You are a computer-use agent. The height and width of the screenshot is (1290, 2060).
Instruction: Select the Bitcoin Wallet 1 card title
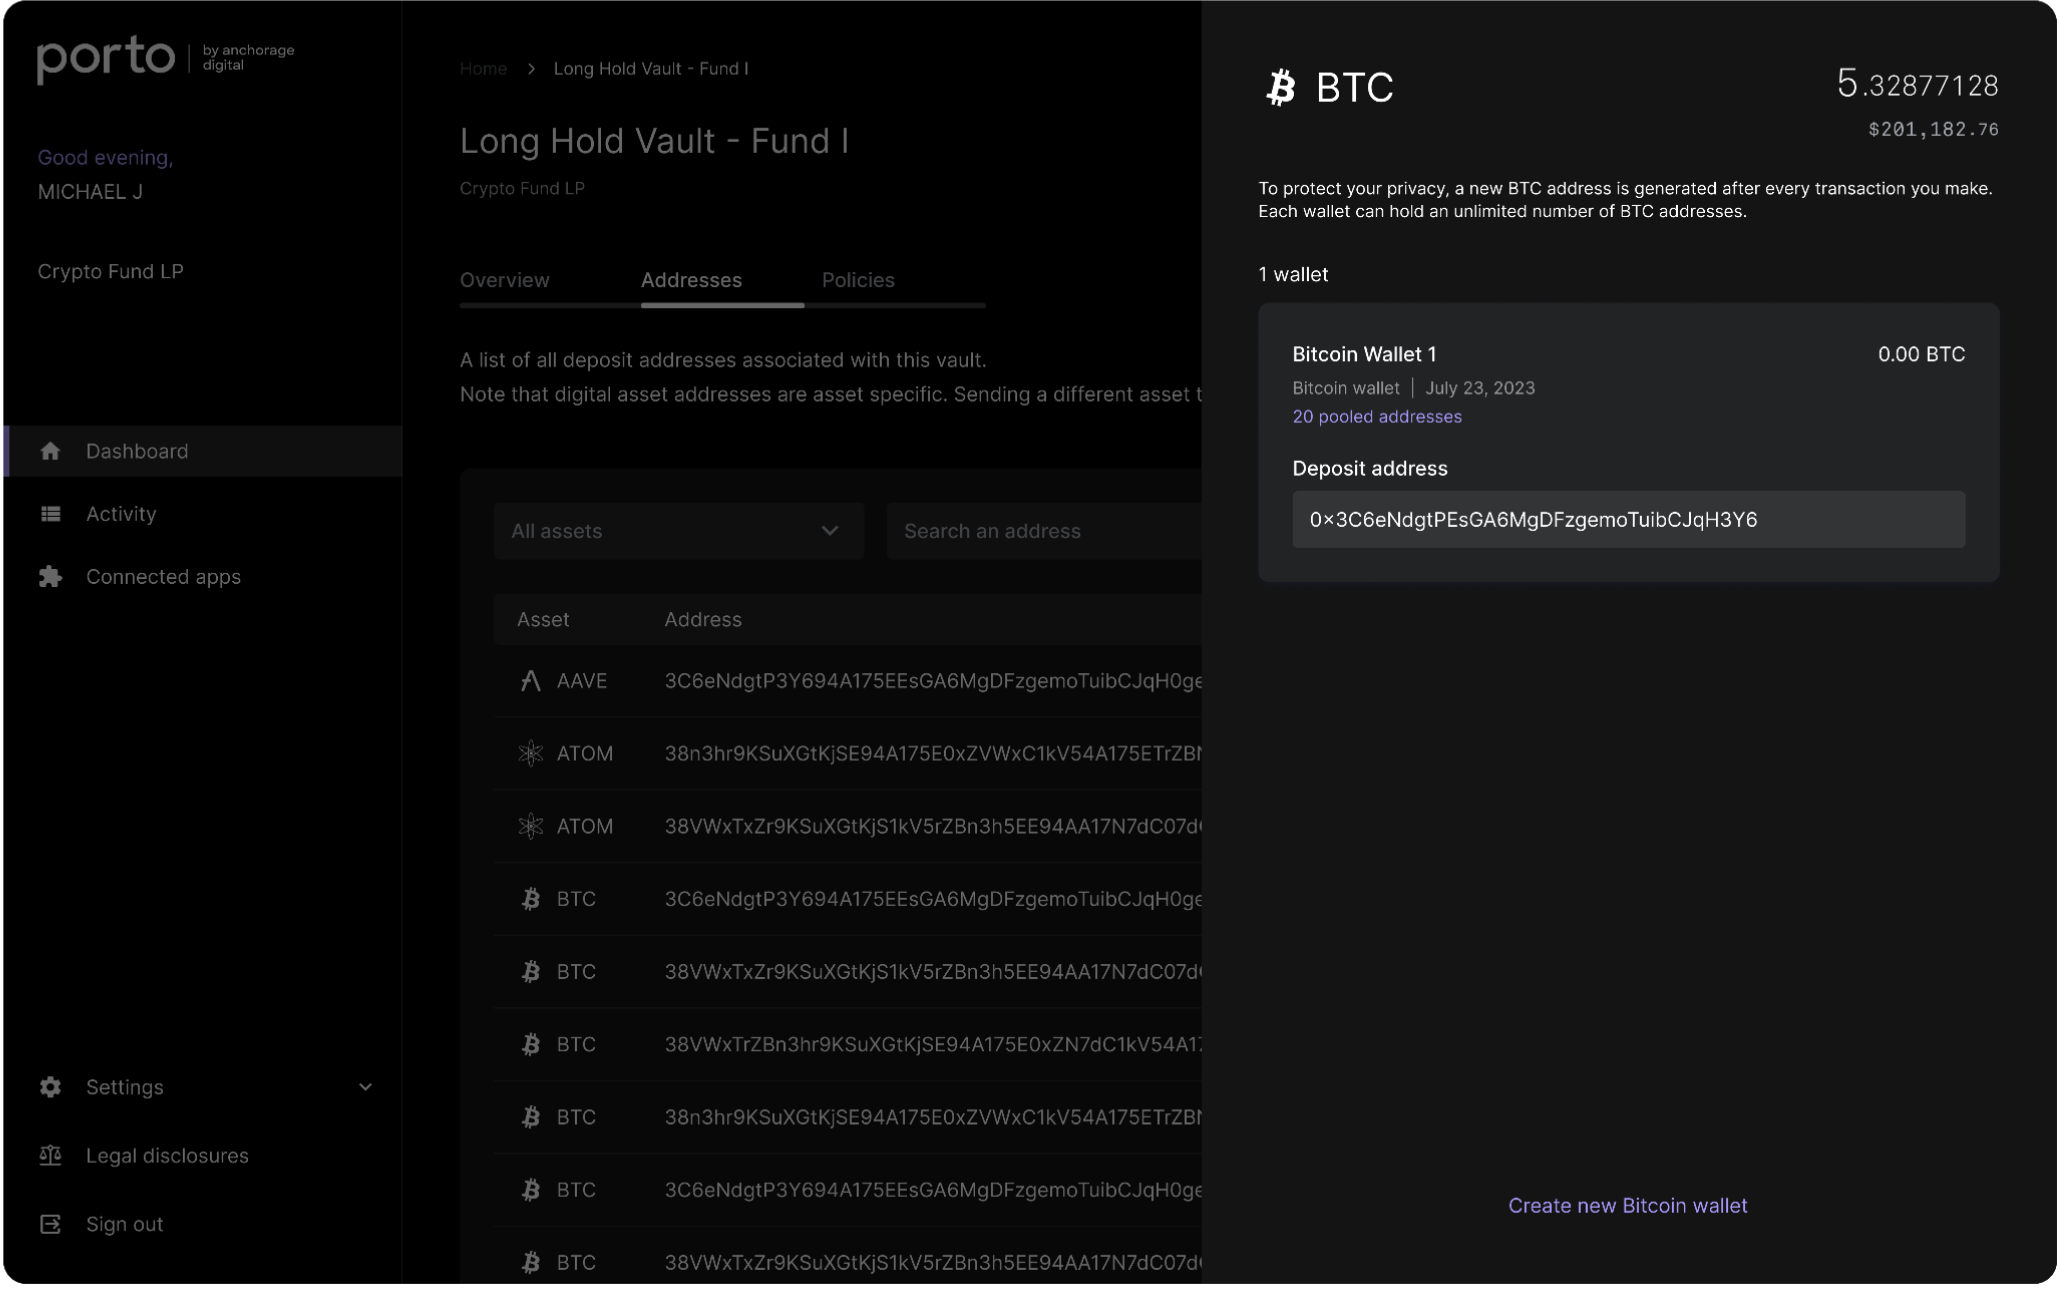(x=1364, y=354)
